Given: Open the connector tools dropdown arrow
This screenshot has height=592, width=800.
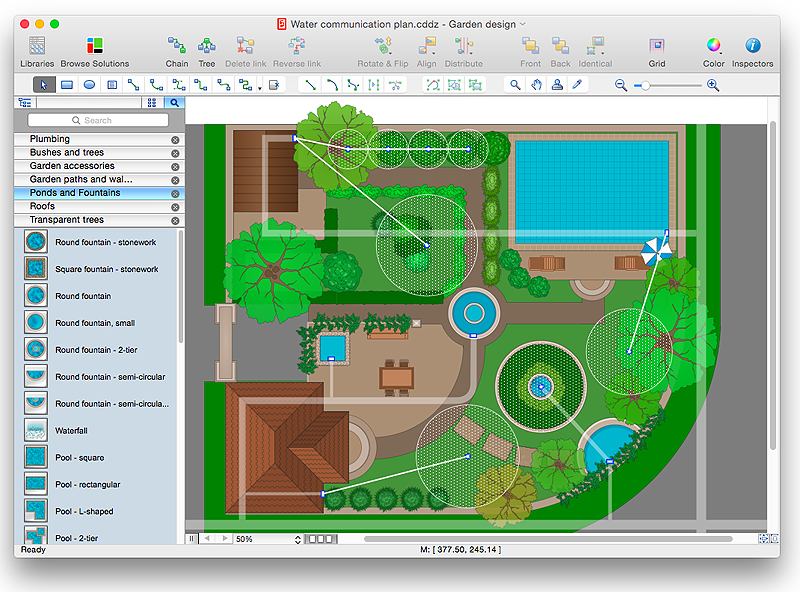Looking at the screenshot, I should (x=260, y=88).
